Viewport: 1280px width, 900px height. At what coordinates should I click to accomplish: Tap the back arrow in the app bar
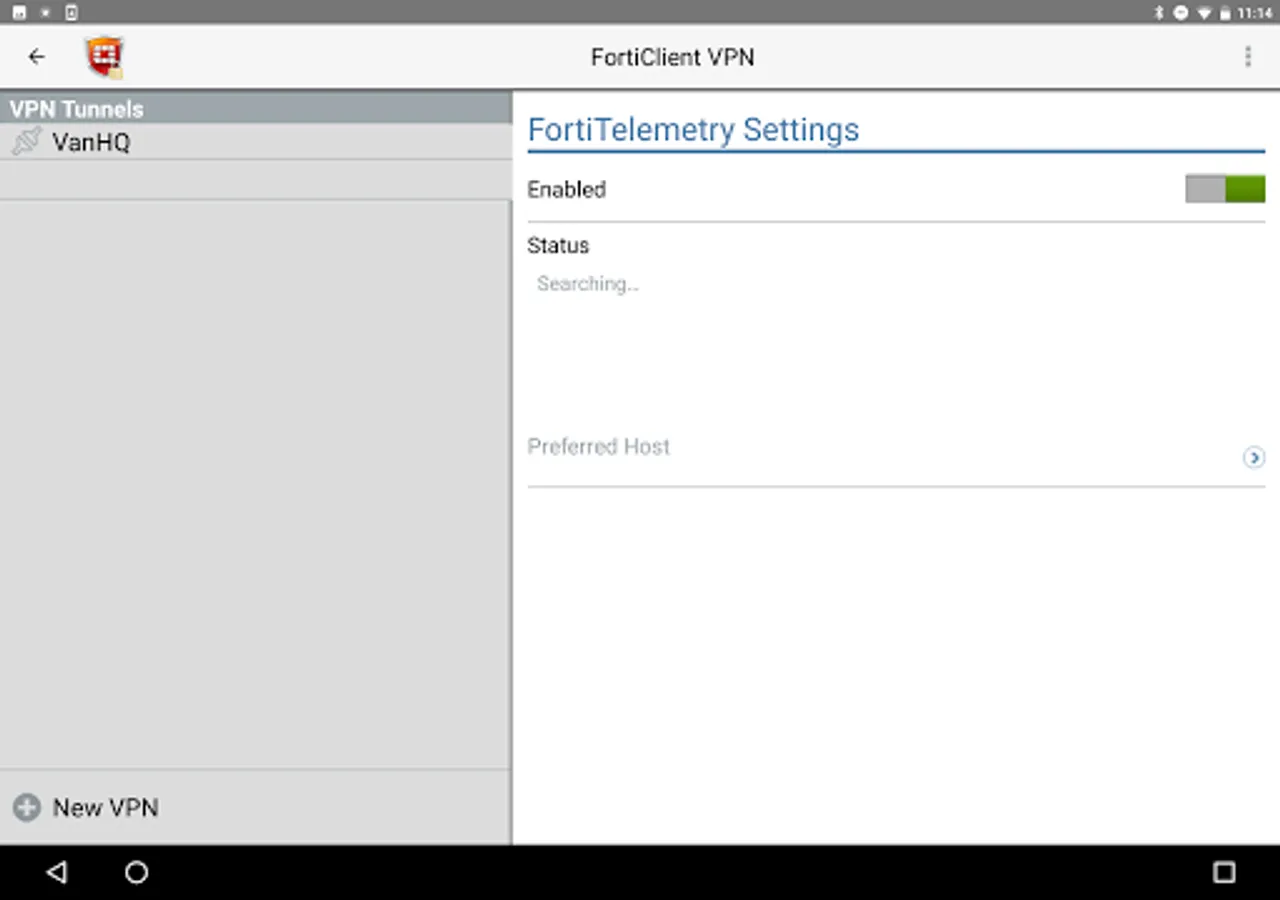(x=37, y=57)
